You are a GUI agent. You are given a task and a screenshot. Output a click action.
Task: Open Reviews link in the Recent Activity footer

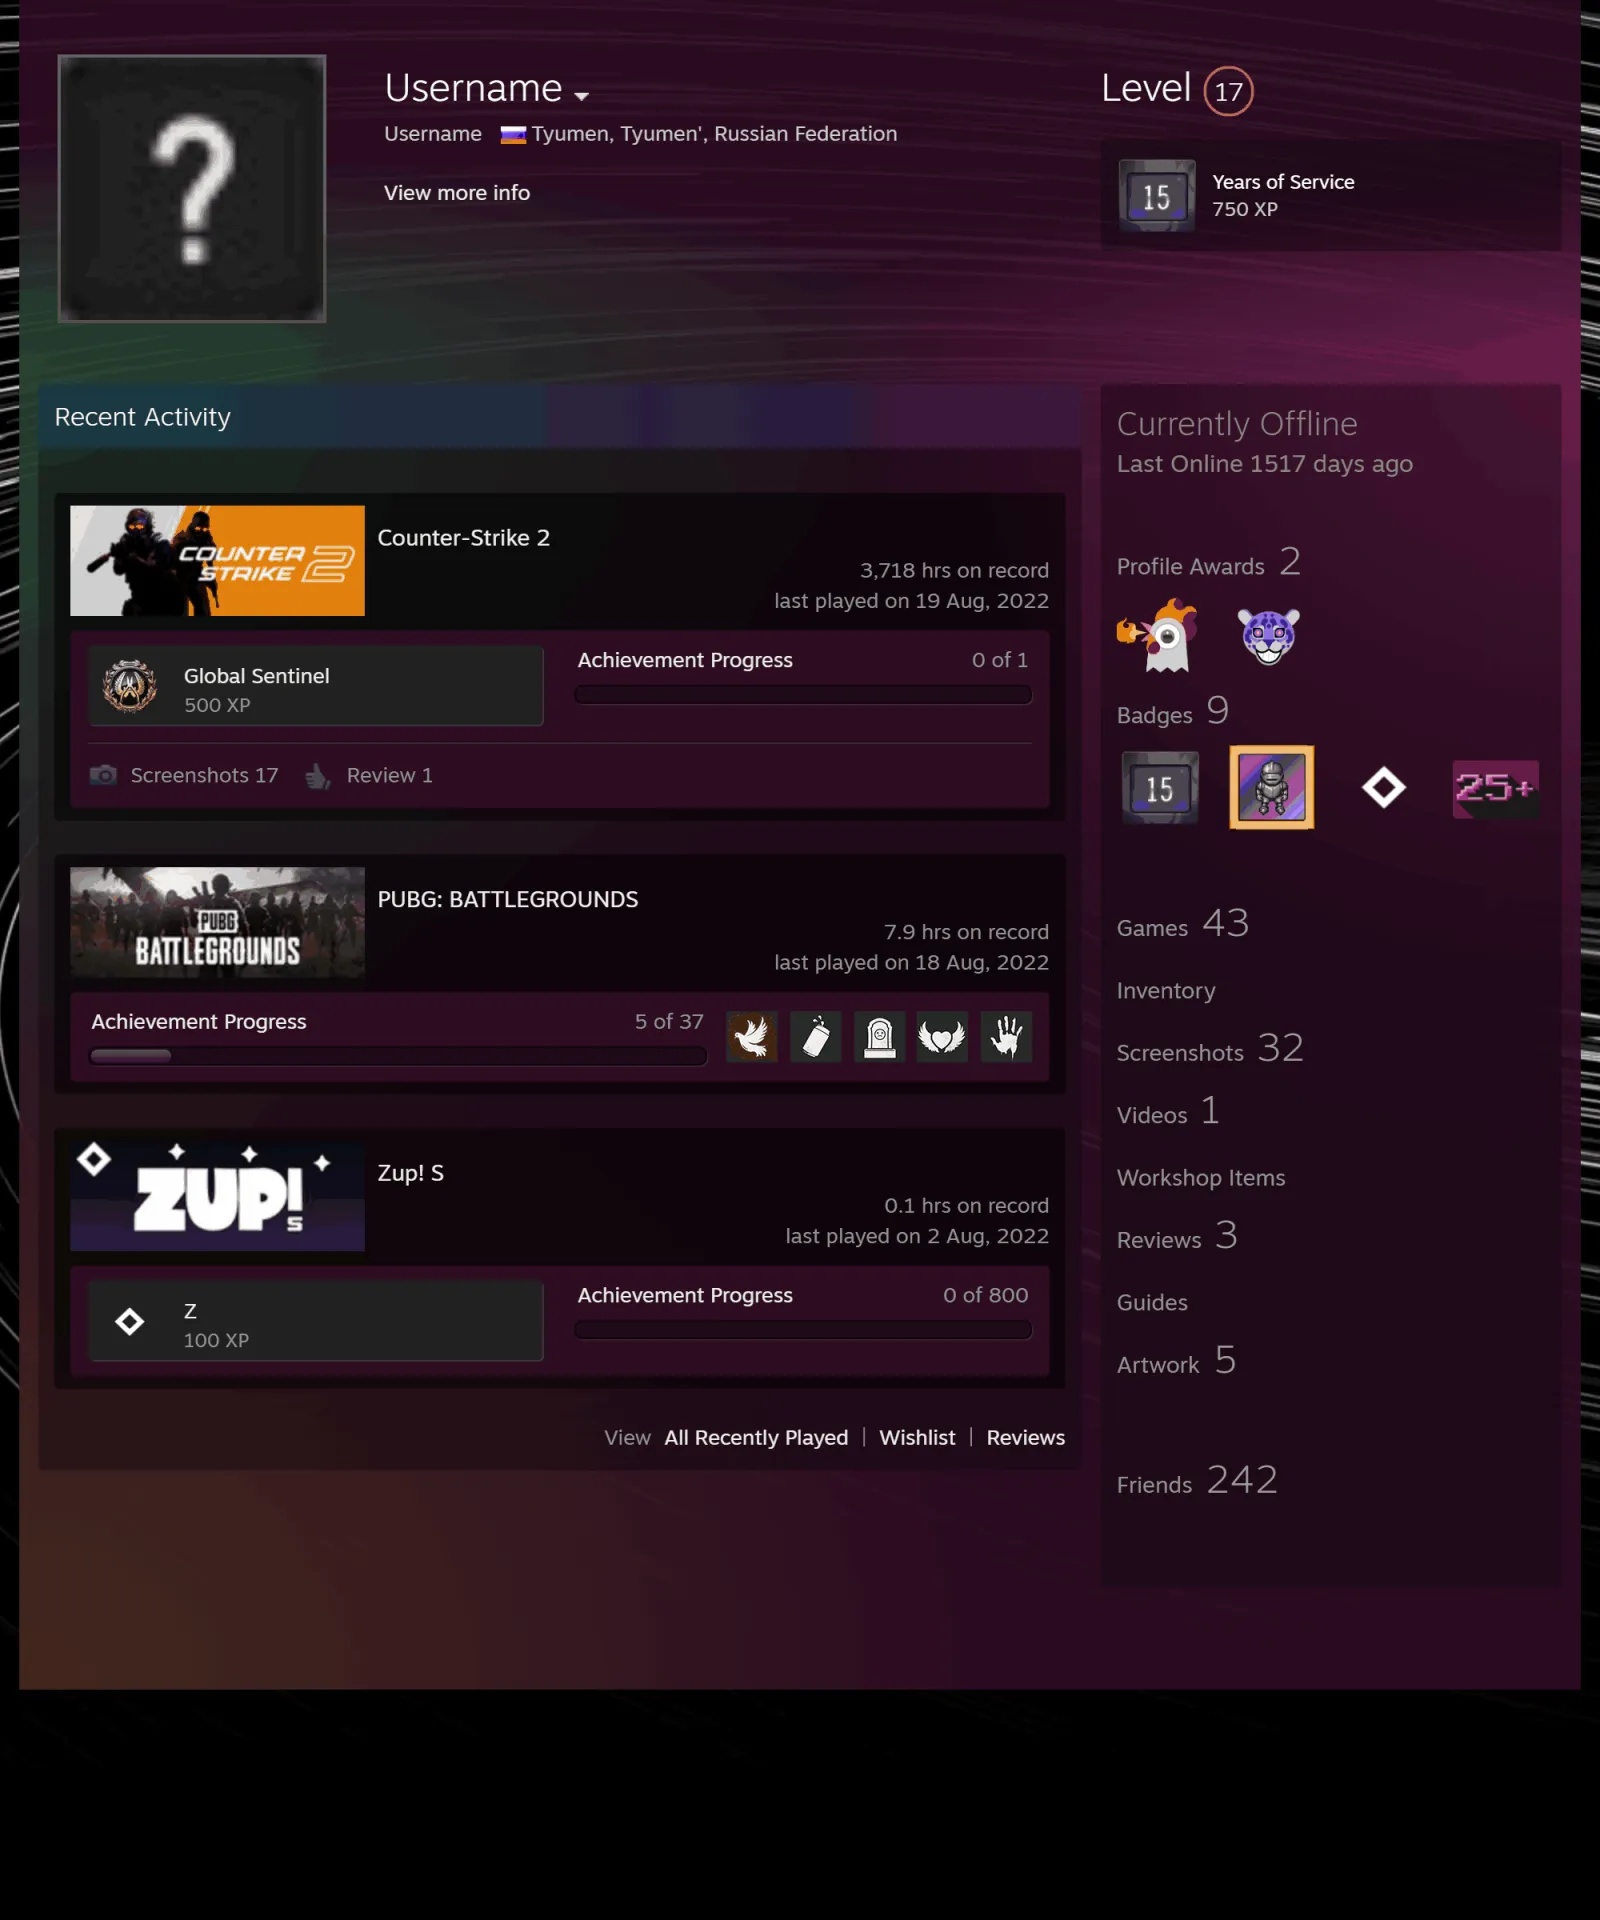pyautogui.click(x=1026, y=1438)
